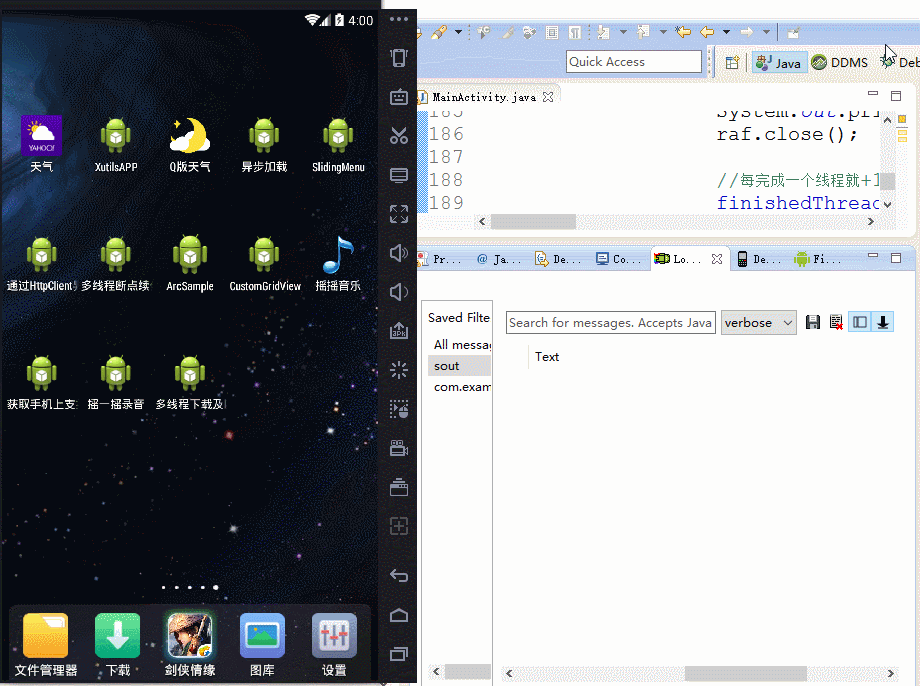The width and height of the screenshot is (920, 686).
Task: Launch the 通过HttpClient app
Action: 41,263
